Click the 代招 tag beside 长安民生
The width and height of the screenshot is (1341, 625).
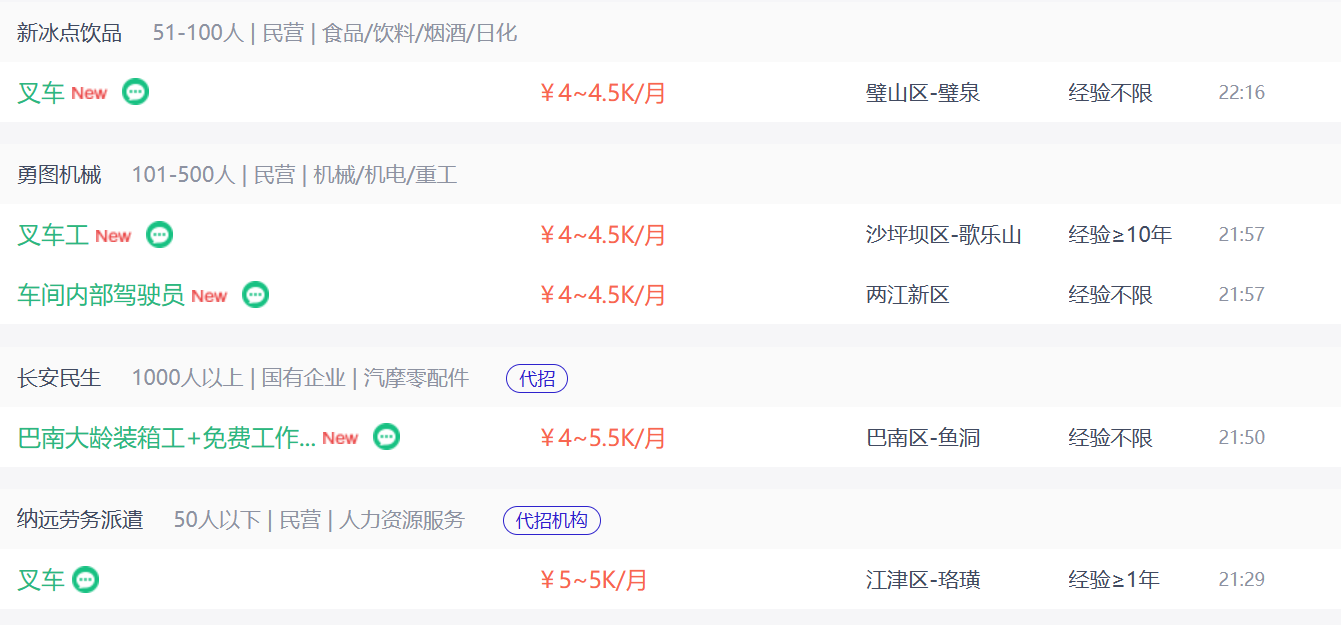point(537,379)
